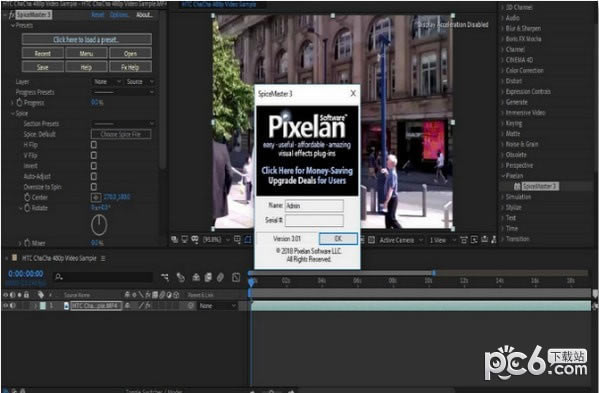Open the HTC ChaCha composition panel menu
Screen dimensions: 599x393
103,259
